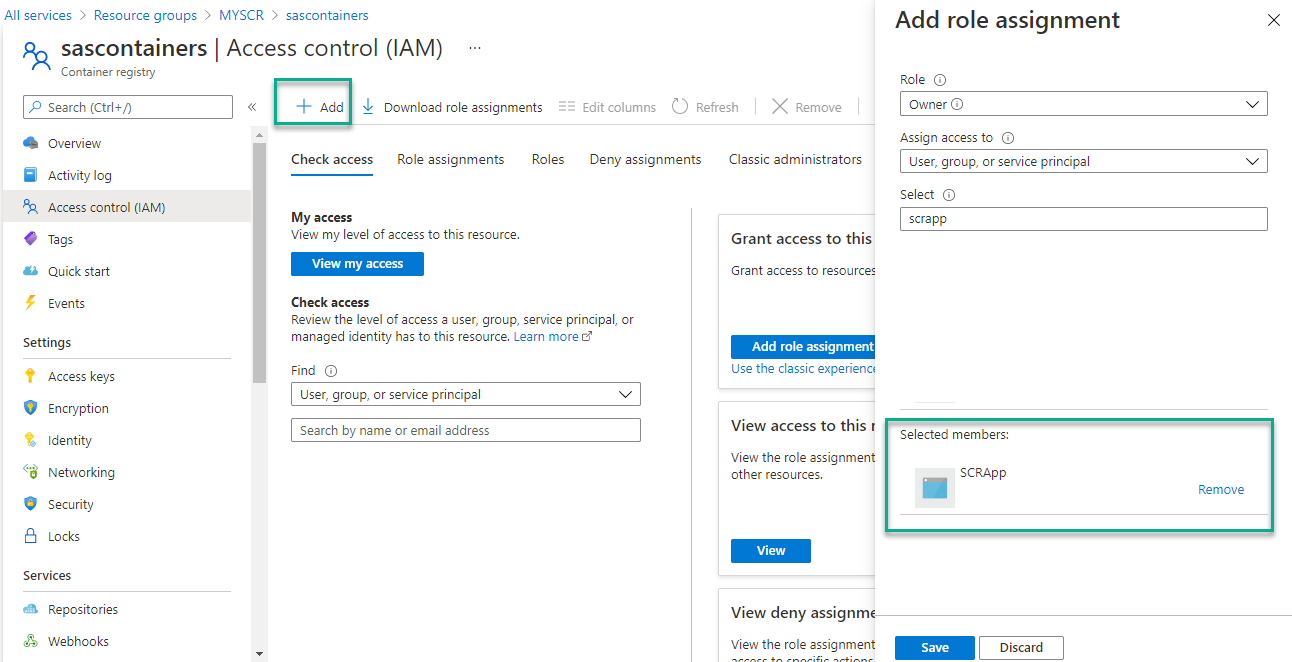Click the View my access button
The image size is (1292, 662).
click(357, 264)
